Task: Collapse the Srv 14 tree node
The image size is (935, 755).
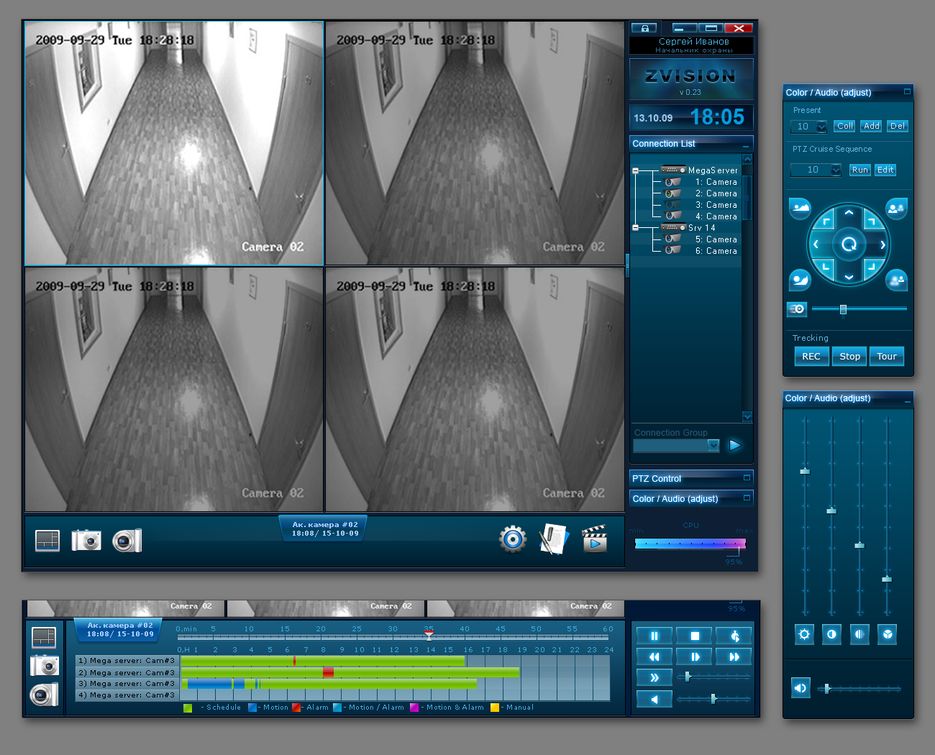Action: [636, 228]
